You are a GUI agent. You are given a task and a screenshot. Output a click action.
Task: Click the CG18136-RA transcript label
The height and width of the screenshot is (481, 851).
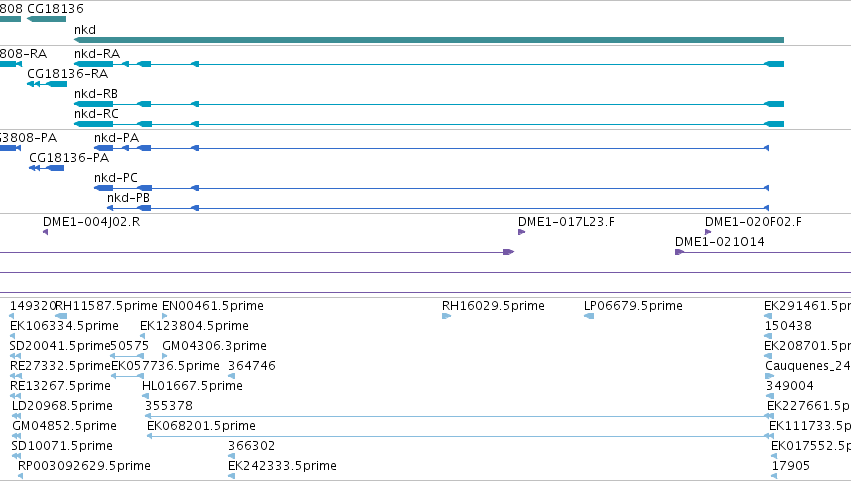[67, 74]
